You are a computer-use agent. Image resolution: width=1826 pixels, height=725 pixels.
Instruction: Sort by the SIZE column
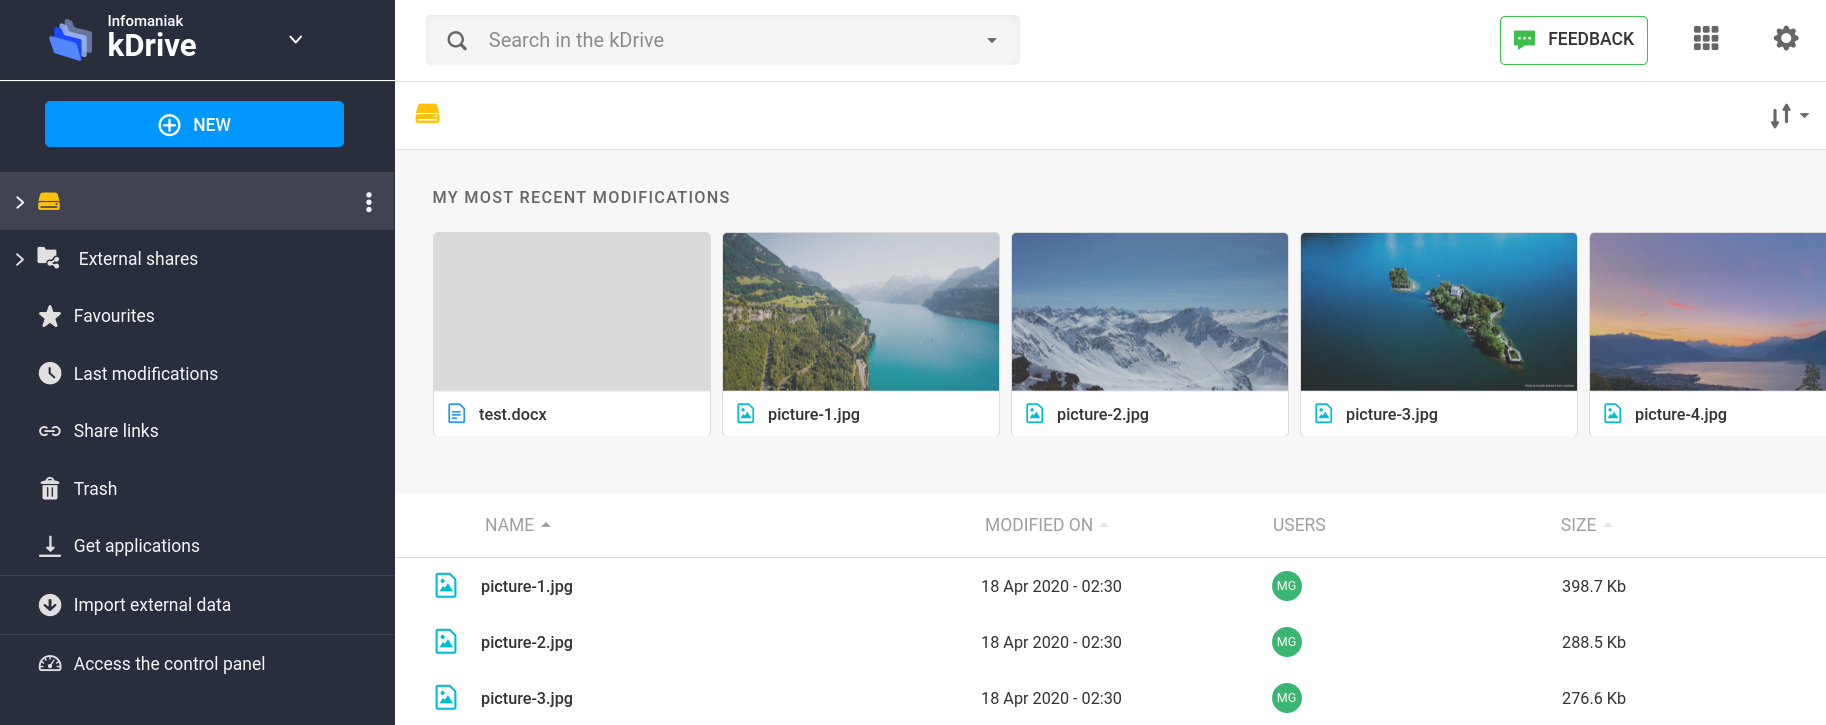(1586, 525)
